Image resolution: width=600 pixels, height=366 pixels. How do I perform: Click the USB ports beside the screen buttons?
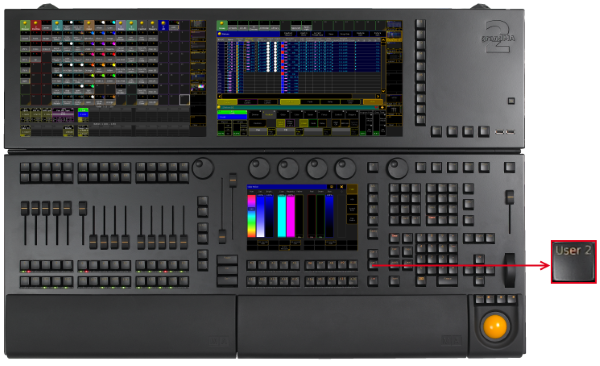[x=504, y=132]
